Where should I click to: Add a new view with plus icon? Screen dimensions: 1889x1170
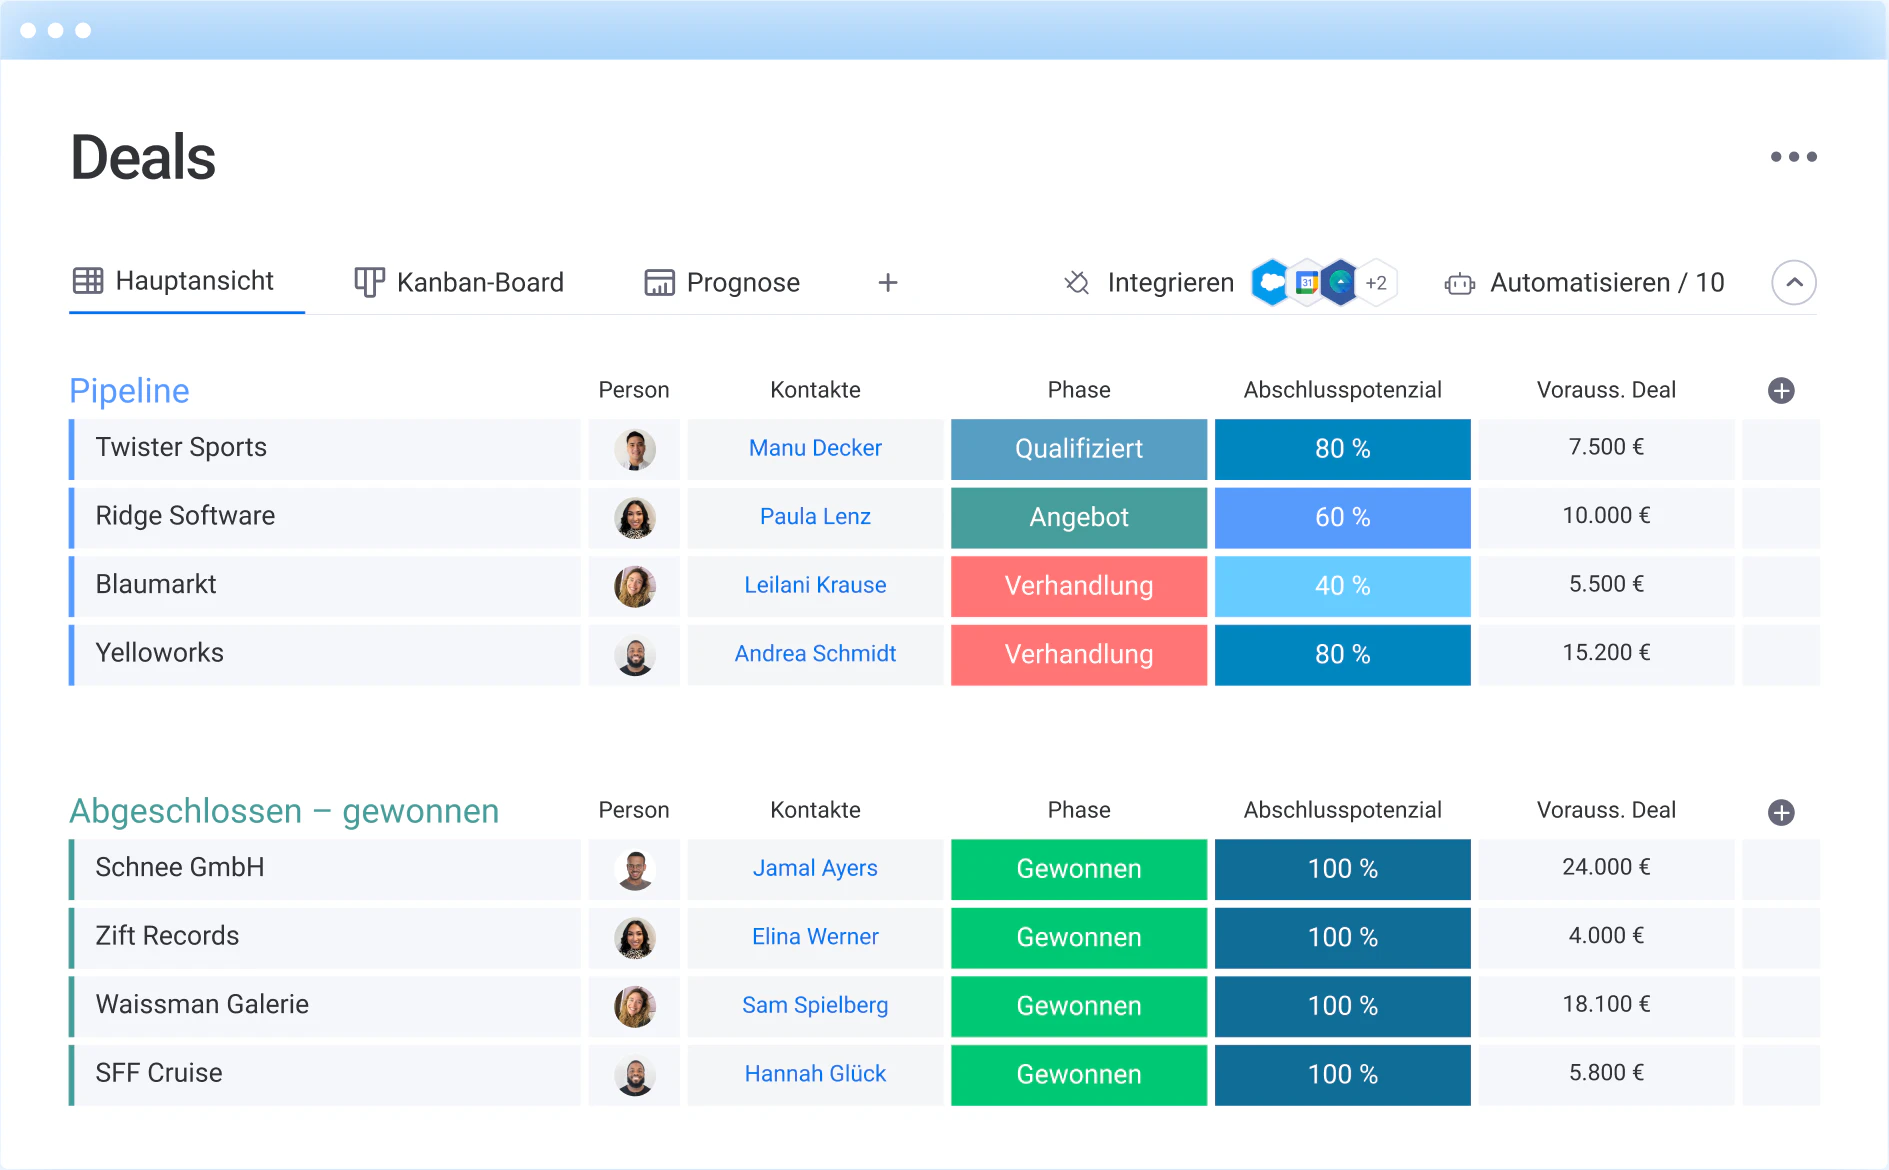(x=887, y=283)
